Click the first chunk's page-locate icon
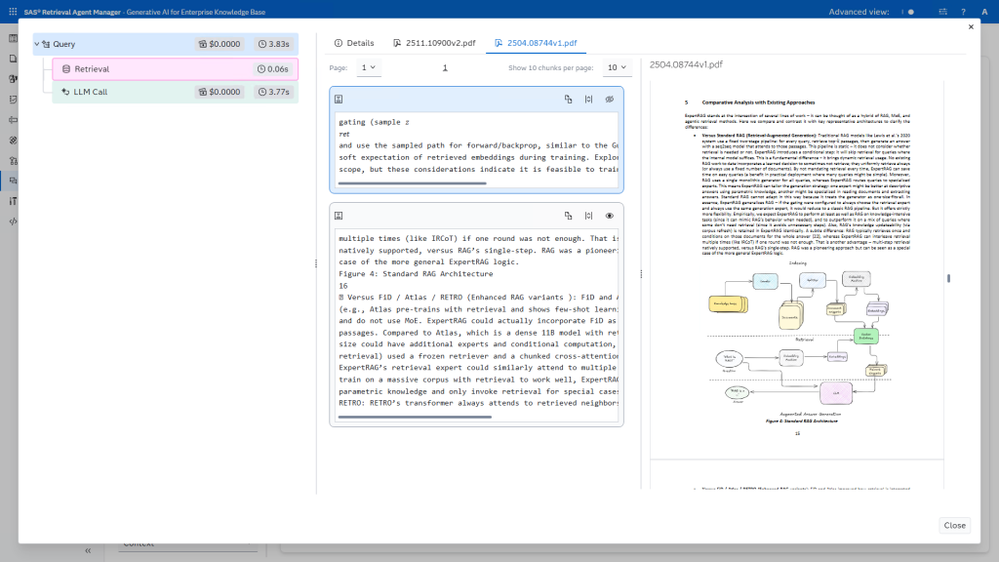999x562 pixels. click(x=339, y=99)
